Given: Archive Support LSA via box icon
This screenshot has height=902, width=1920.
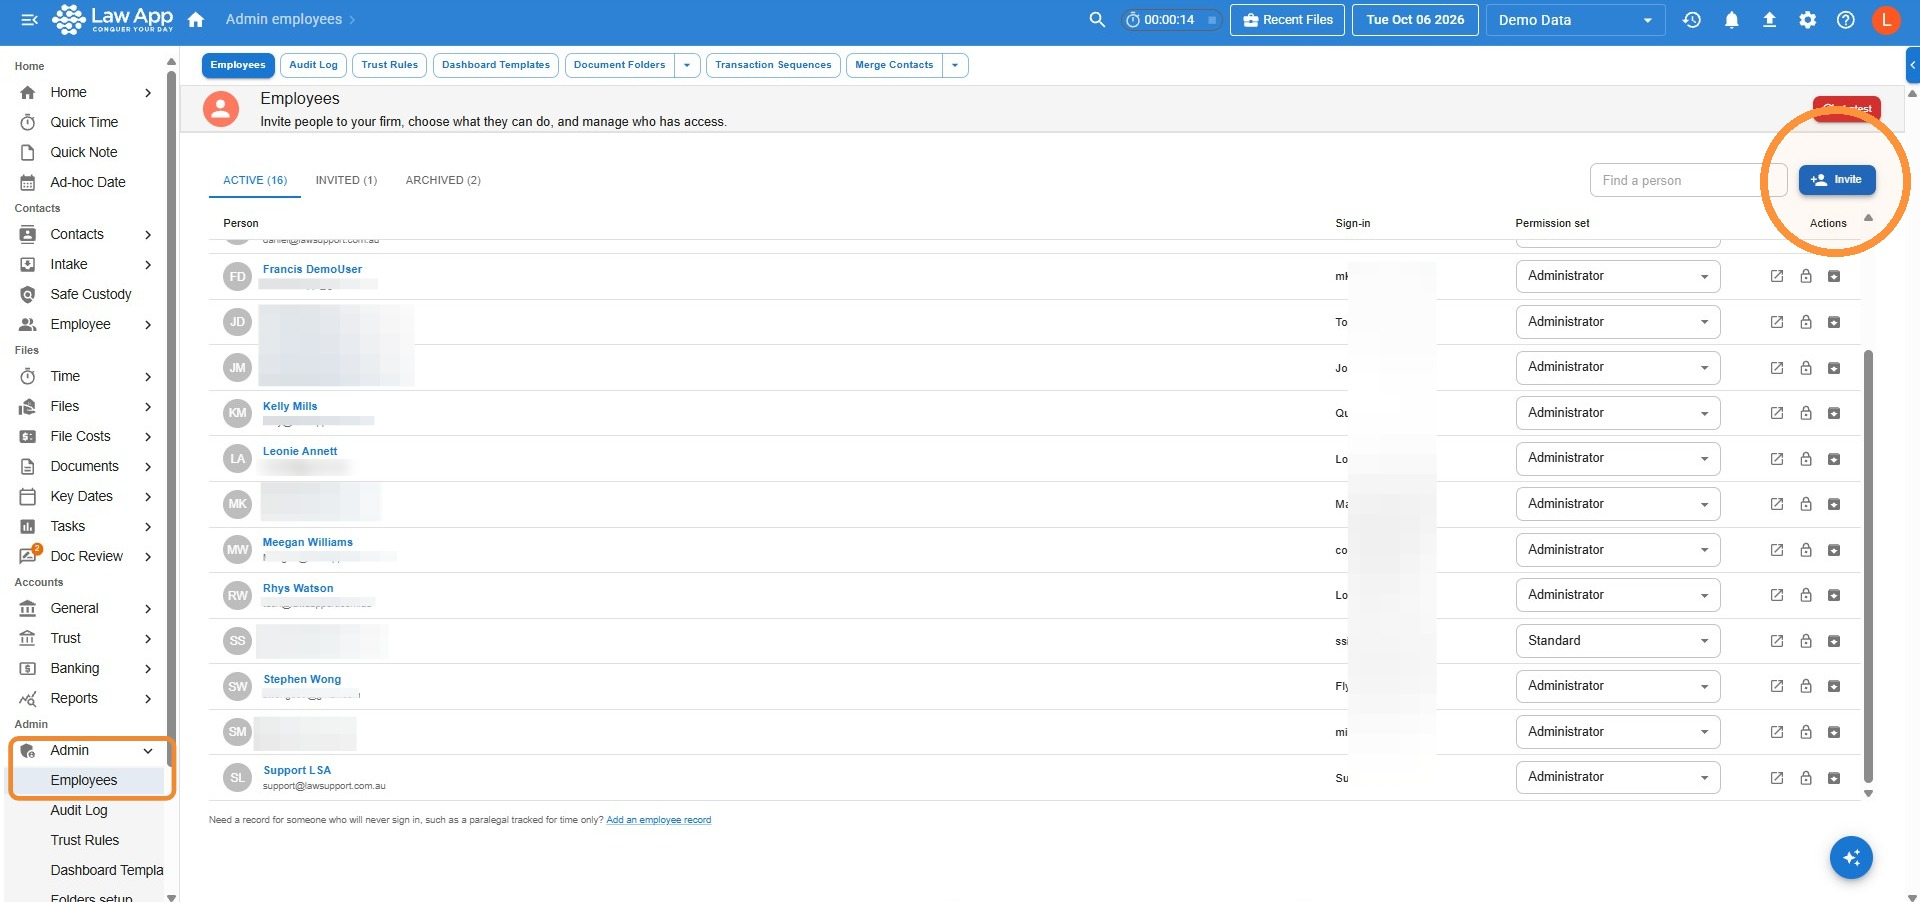Looking at the screenshot, I should [x=1834, y=778].
